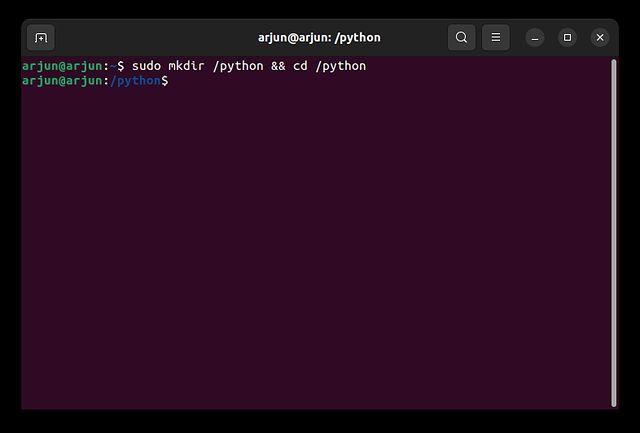The image size is (640, 433).
Task: Click the word 'sudo' in the command
Action: point(146,66)
